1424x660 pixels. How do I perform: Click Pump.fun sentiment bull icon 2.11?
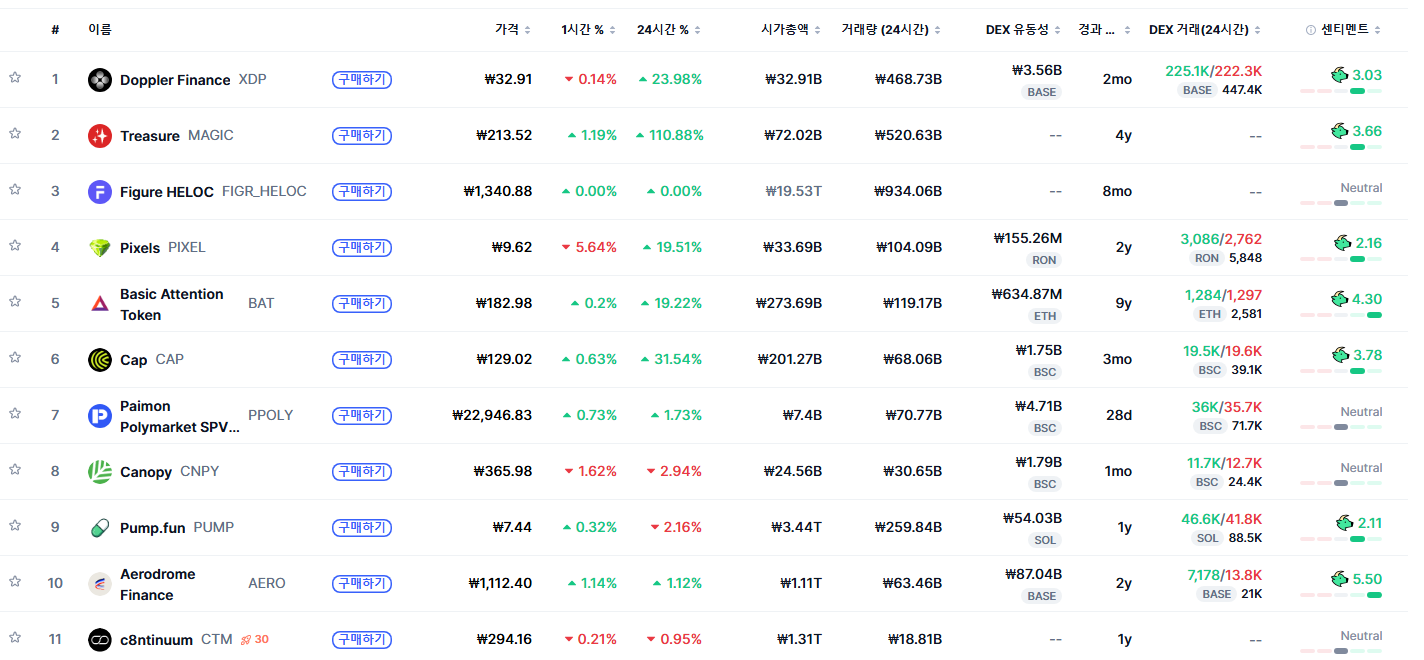(x=1344, y=522)
